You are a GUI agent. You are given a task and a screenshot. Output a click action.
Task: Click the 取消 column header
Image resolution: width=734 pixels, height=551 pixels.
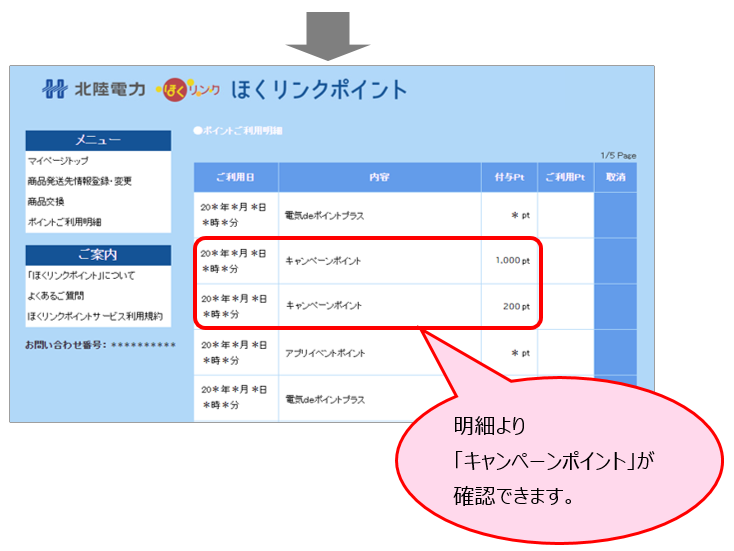(x=615, y=177)
